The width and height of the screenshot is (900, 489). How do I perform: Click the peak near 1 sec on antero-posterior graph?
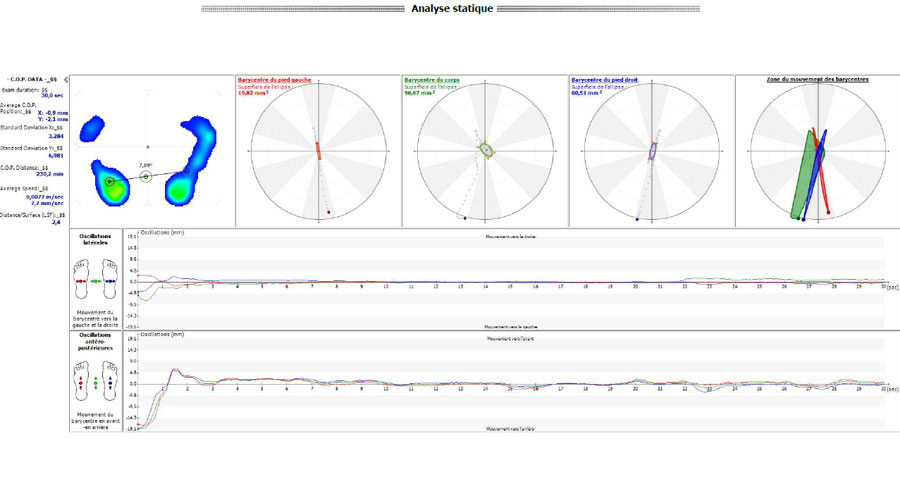point(173,370)
